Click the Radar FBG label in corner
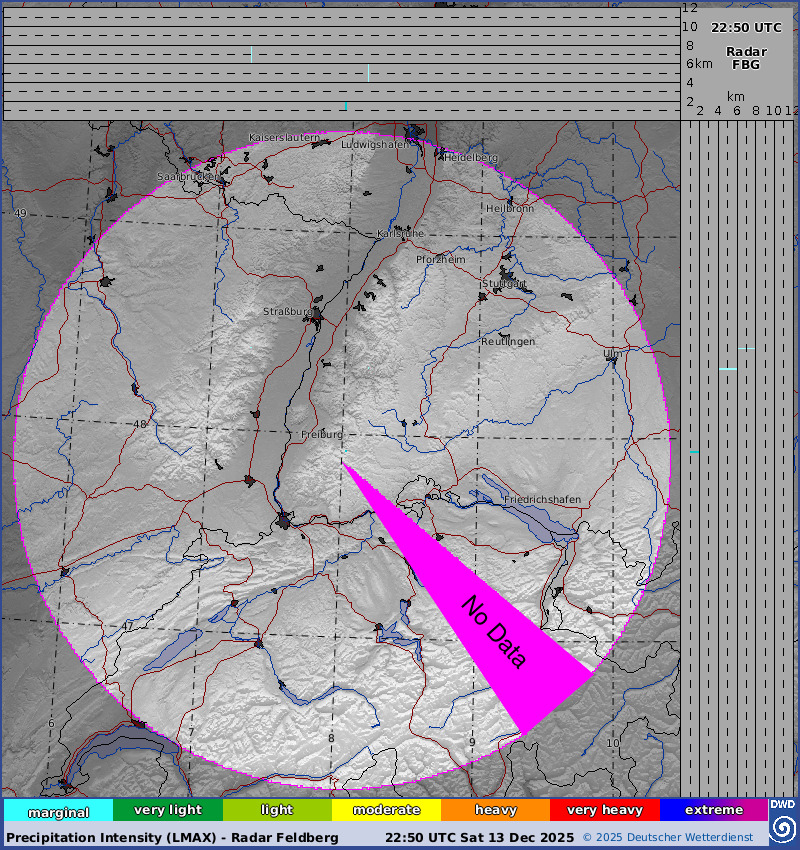Screen dimensions: 800x850 click(x=746, y=58)
